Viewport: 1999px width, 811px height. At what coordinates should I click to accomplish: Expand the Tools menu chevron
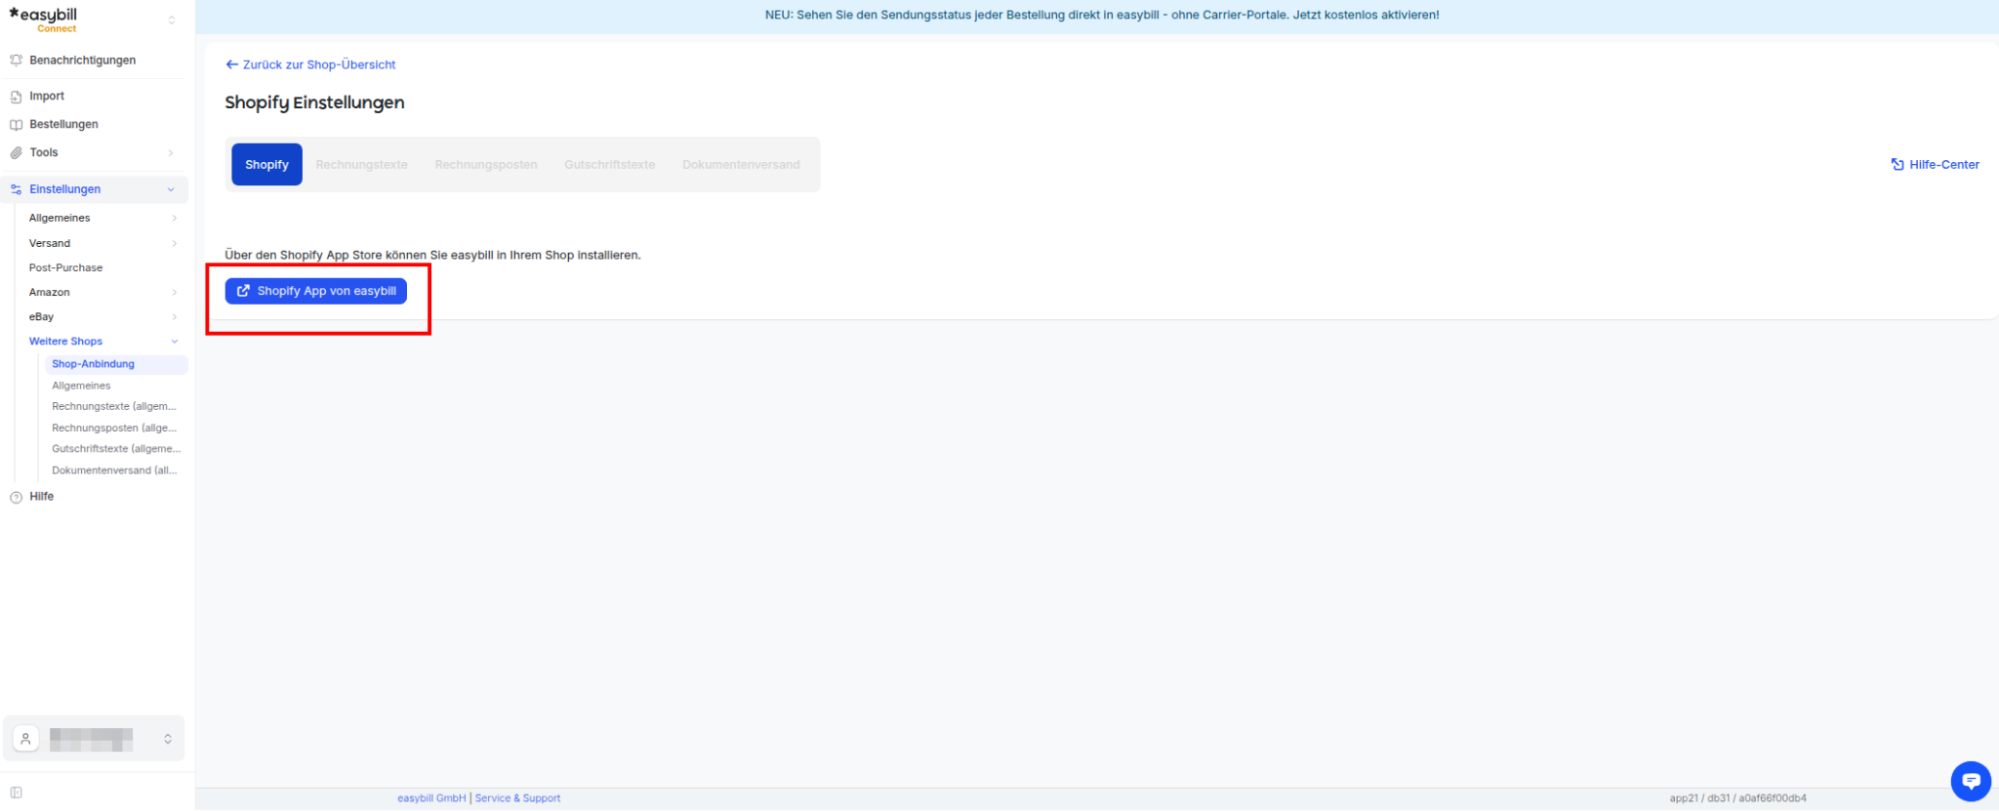coord(171,153)
